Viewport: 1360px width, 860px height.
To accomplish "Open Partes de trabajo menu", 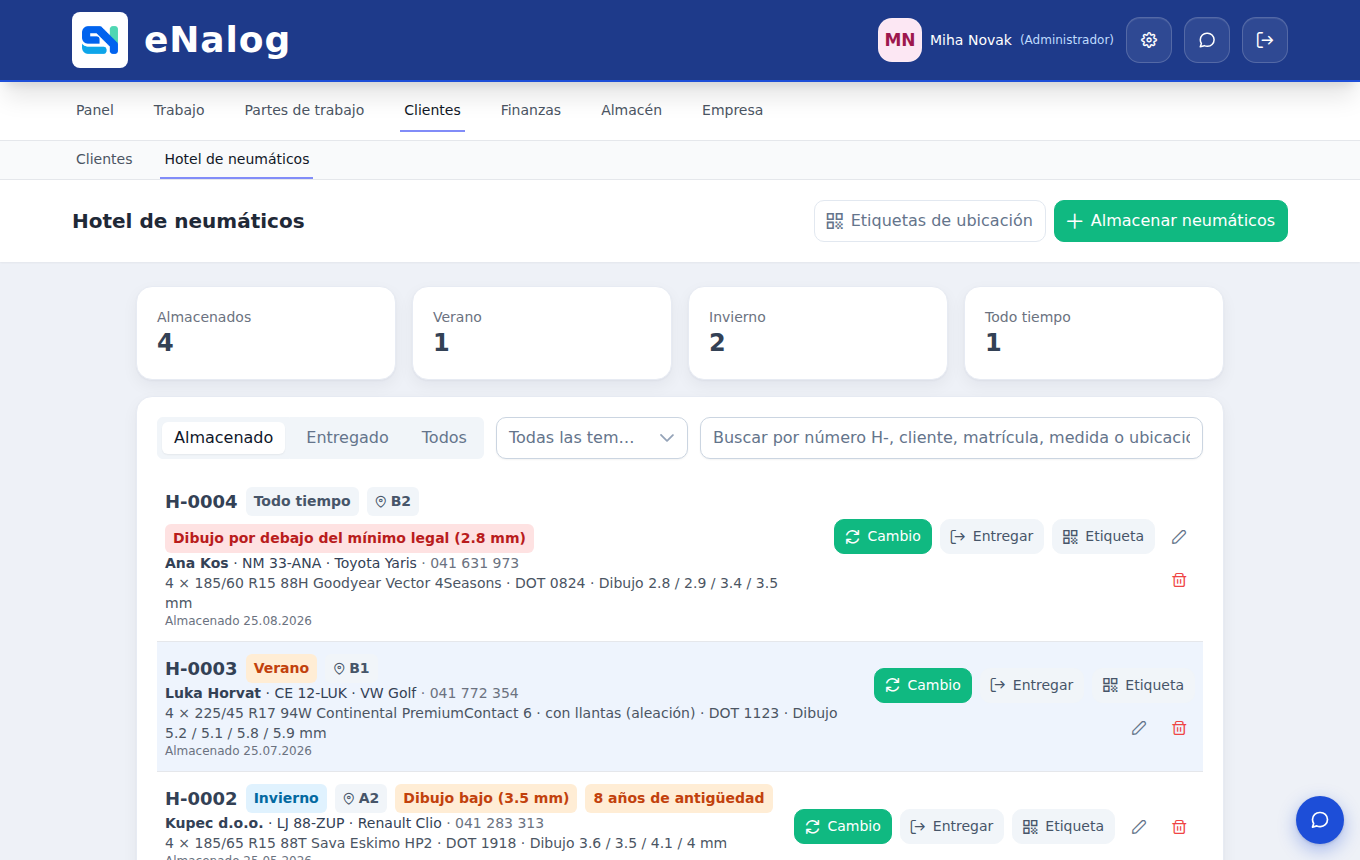I will pos(304,110).
